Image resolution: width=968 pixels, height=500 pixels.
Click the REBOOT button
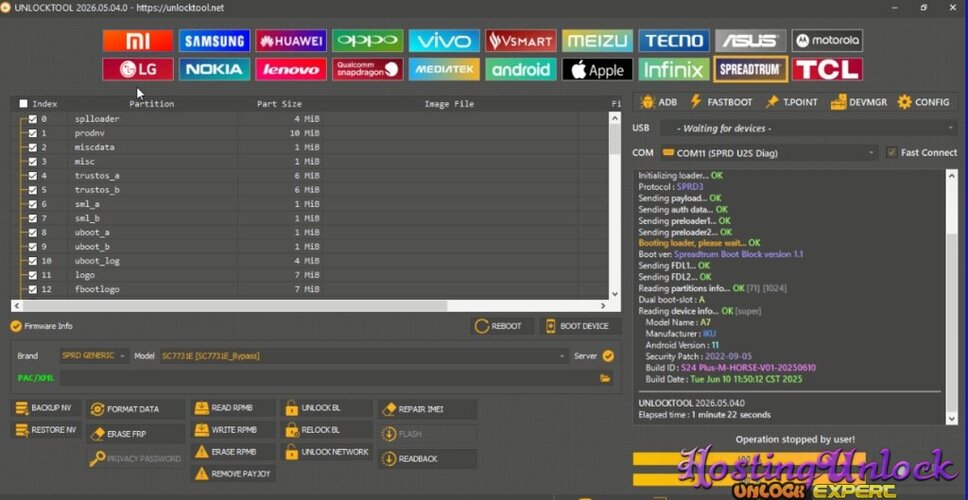click(502, 326)
